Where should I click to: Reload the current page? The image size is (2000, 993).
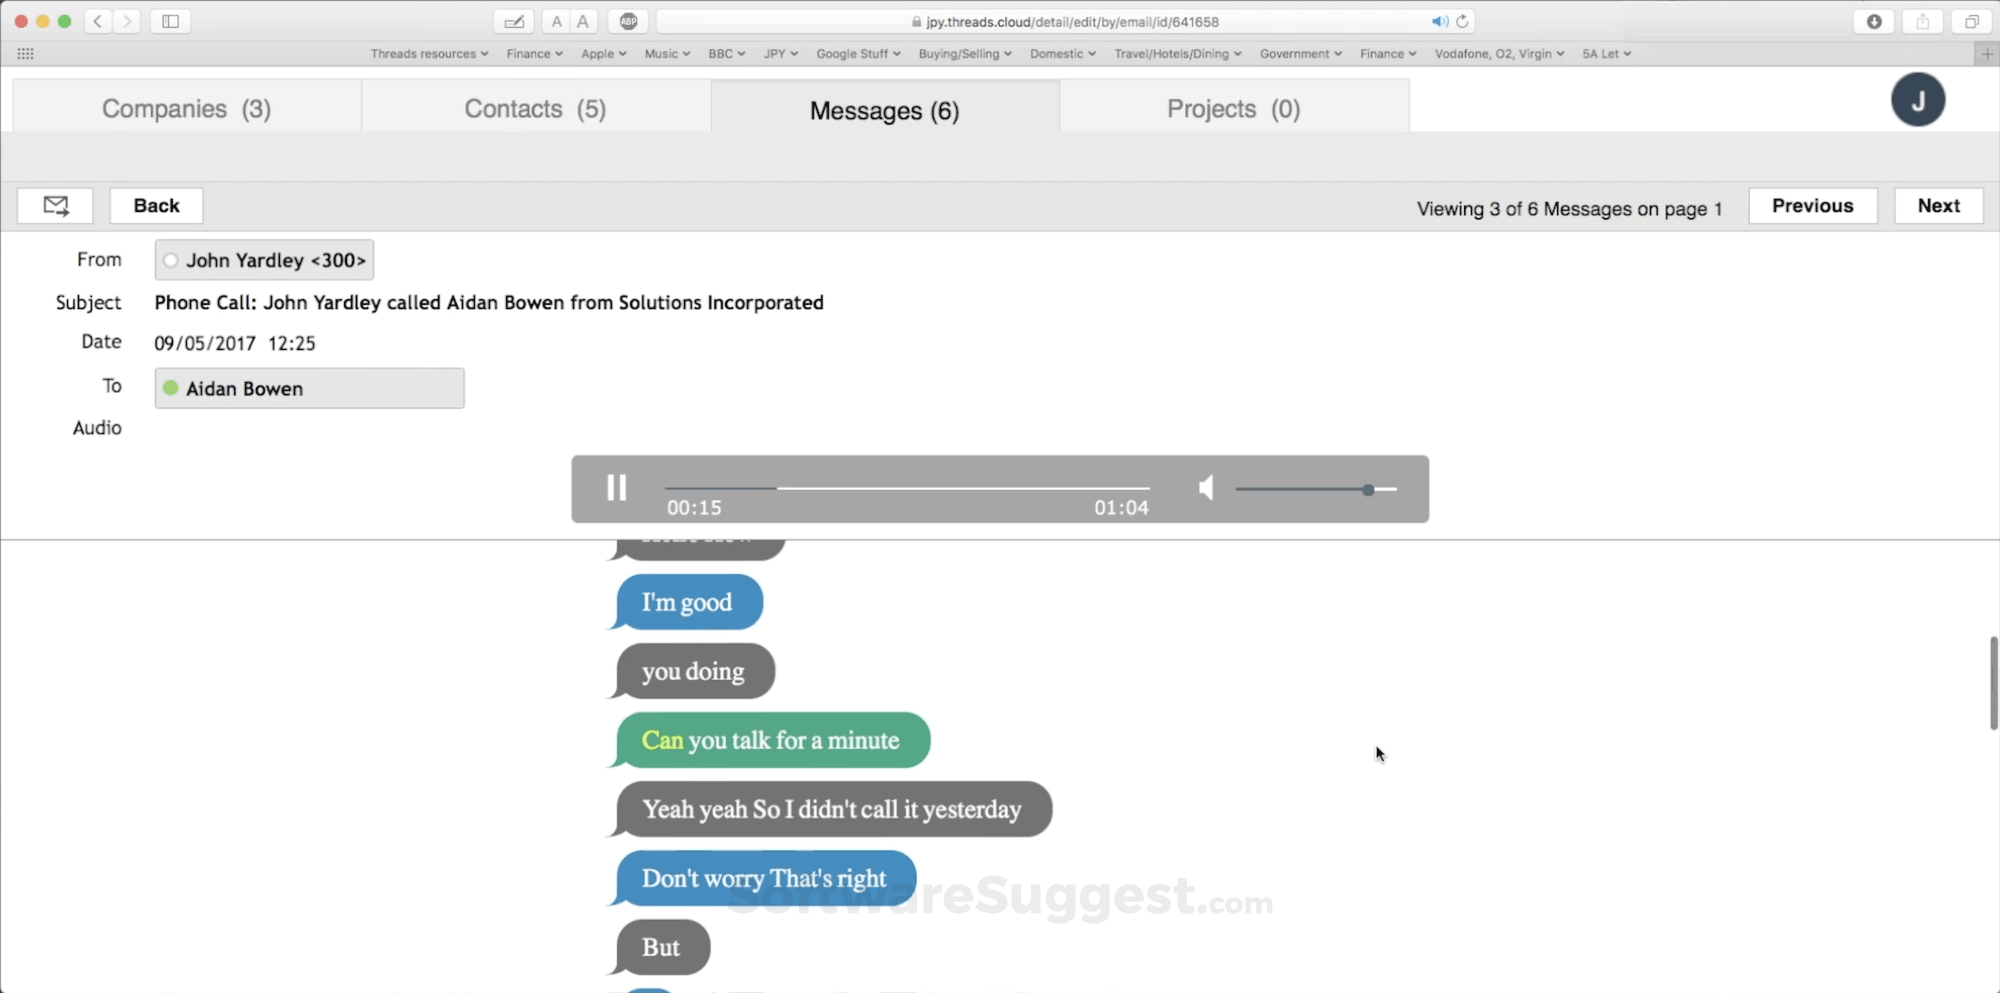pyautogui.click(x=1463, y=21)
